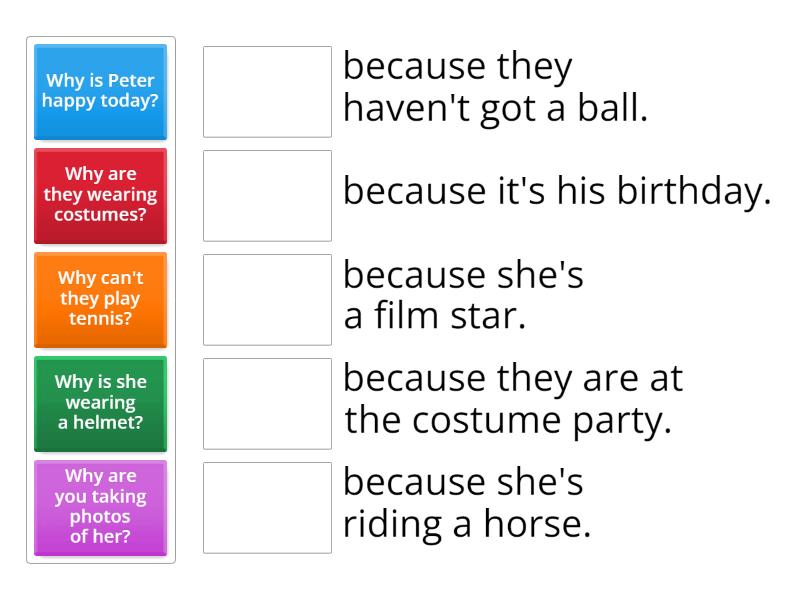Click the empty slot beside 'riding a horse'
800x600 pixels.
[267, 508]
